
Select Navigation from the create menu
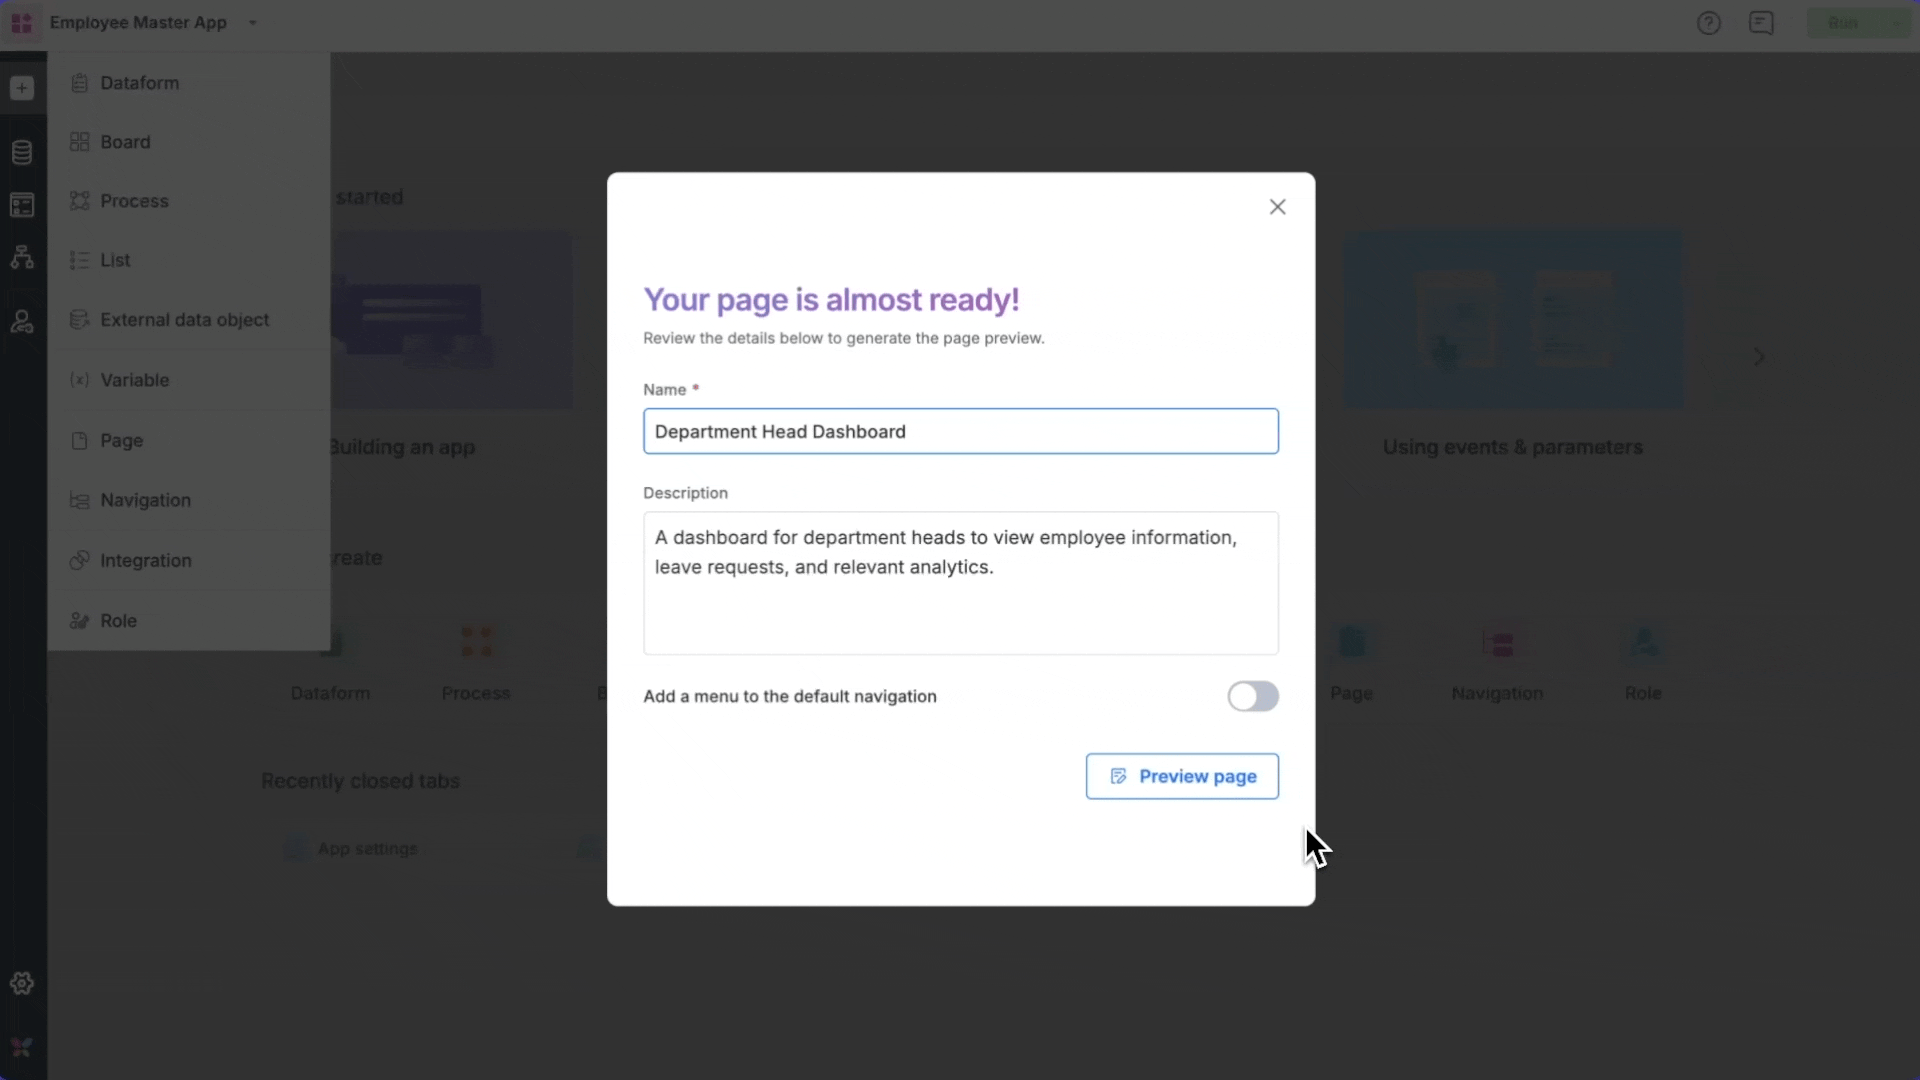(x=145, y=500)
